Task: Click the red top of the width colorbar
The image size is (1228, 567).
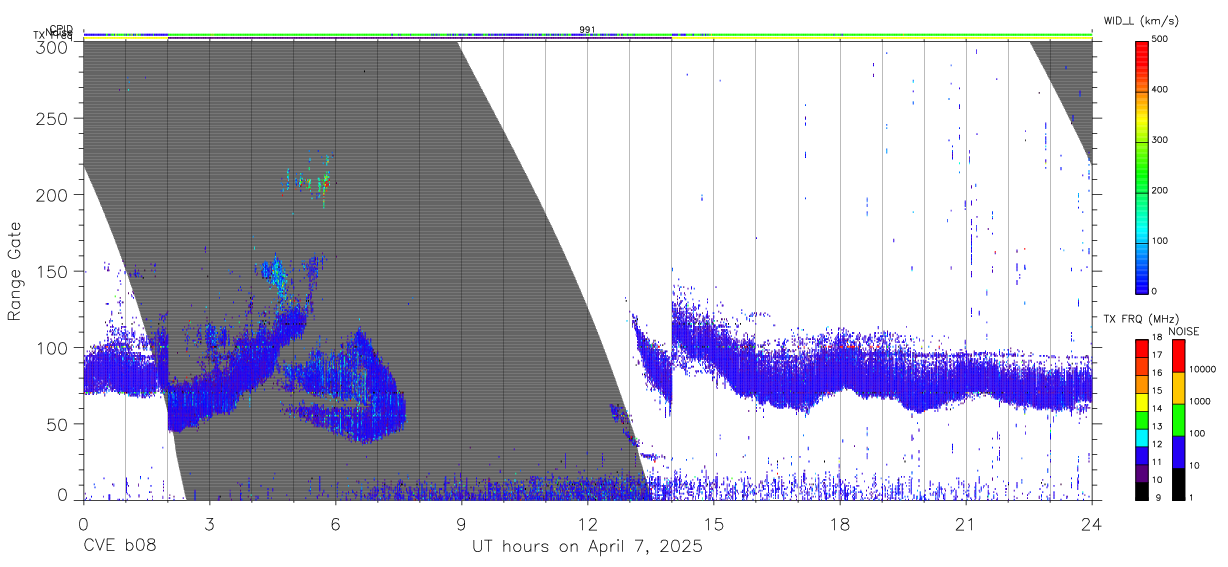Action: point(1142,50)
